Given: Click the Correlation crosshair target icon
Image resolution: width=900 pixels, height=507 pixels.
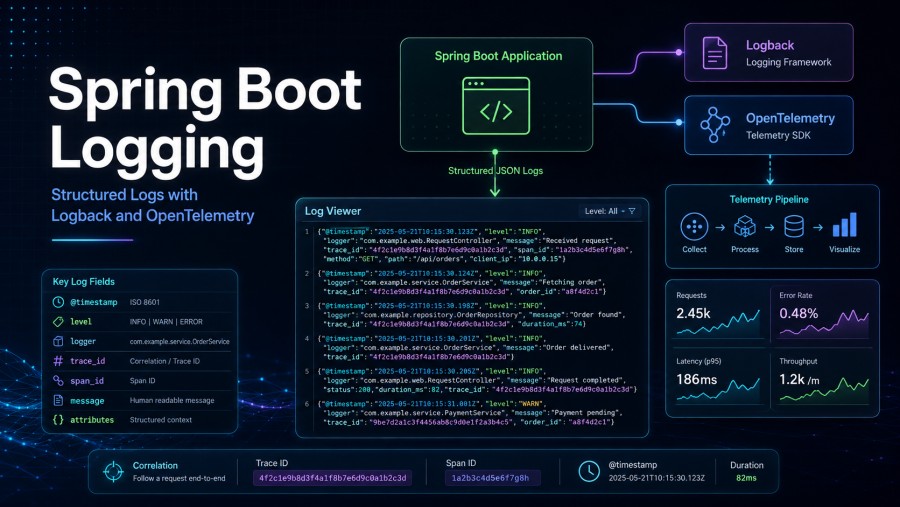Looking at the screenshot, I should 113,471.
